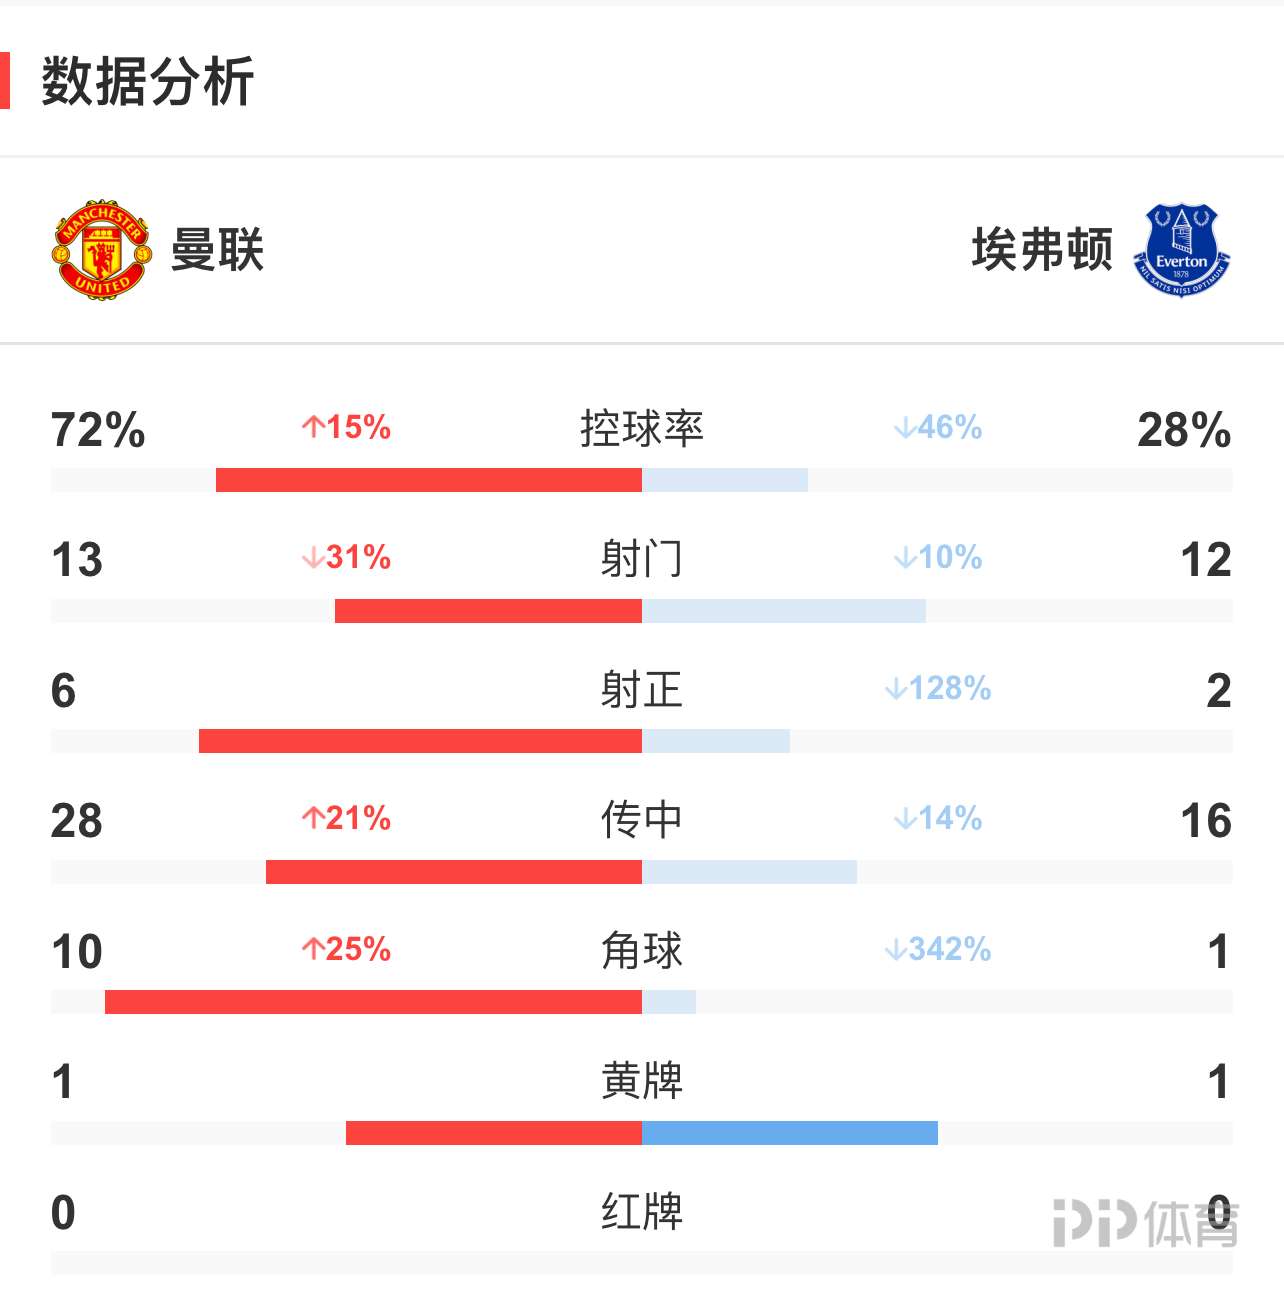Tap the PP体育 watermark logo
Image resolution: width=1284 pixels, height=1292 pixels.
[x=1146, y=1223]
